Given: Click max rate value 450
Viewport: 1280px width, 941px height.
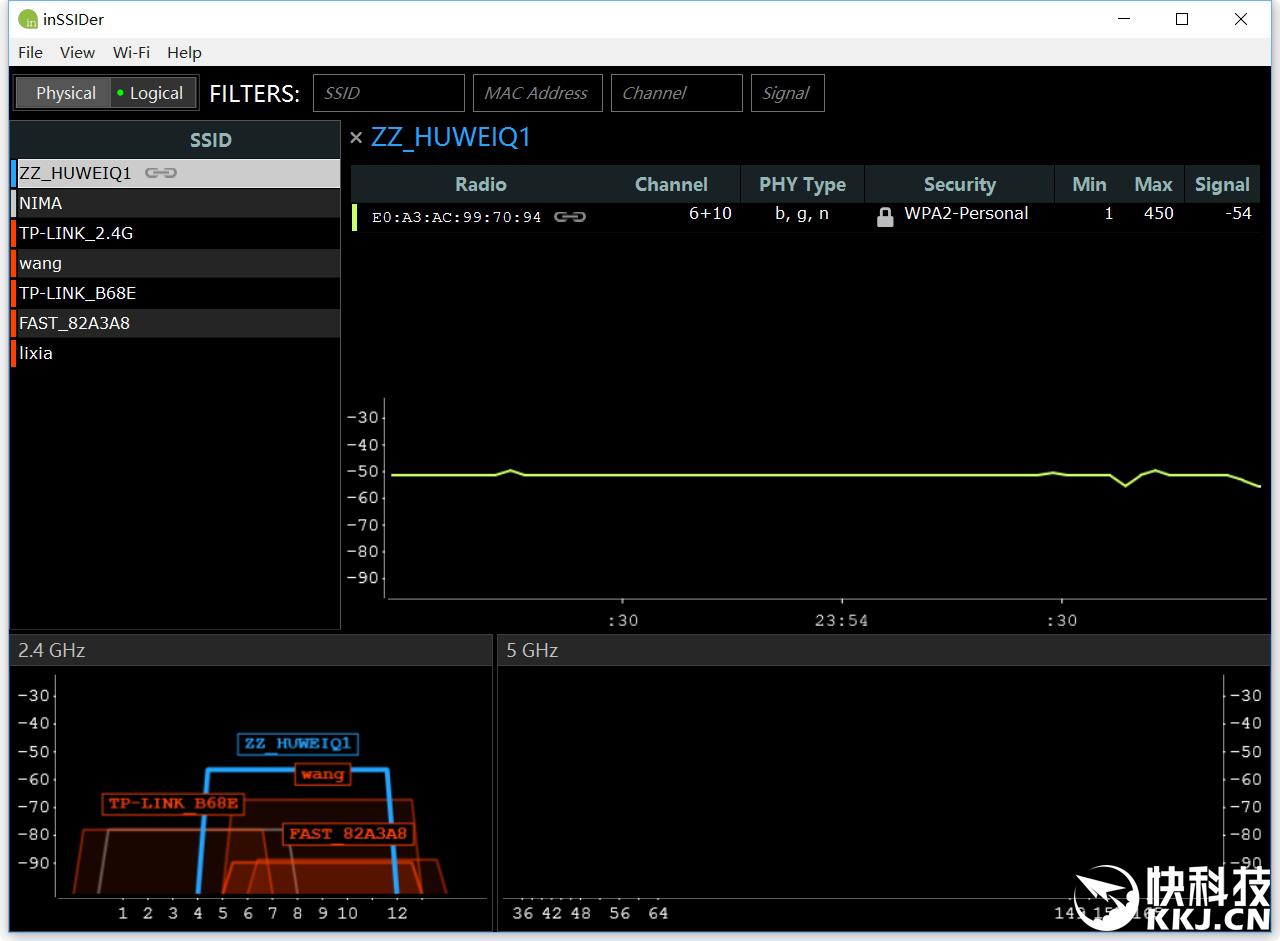Looking at the screenshot, I should [1159, 213].
